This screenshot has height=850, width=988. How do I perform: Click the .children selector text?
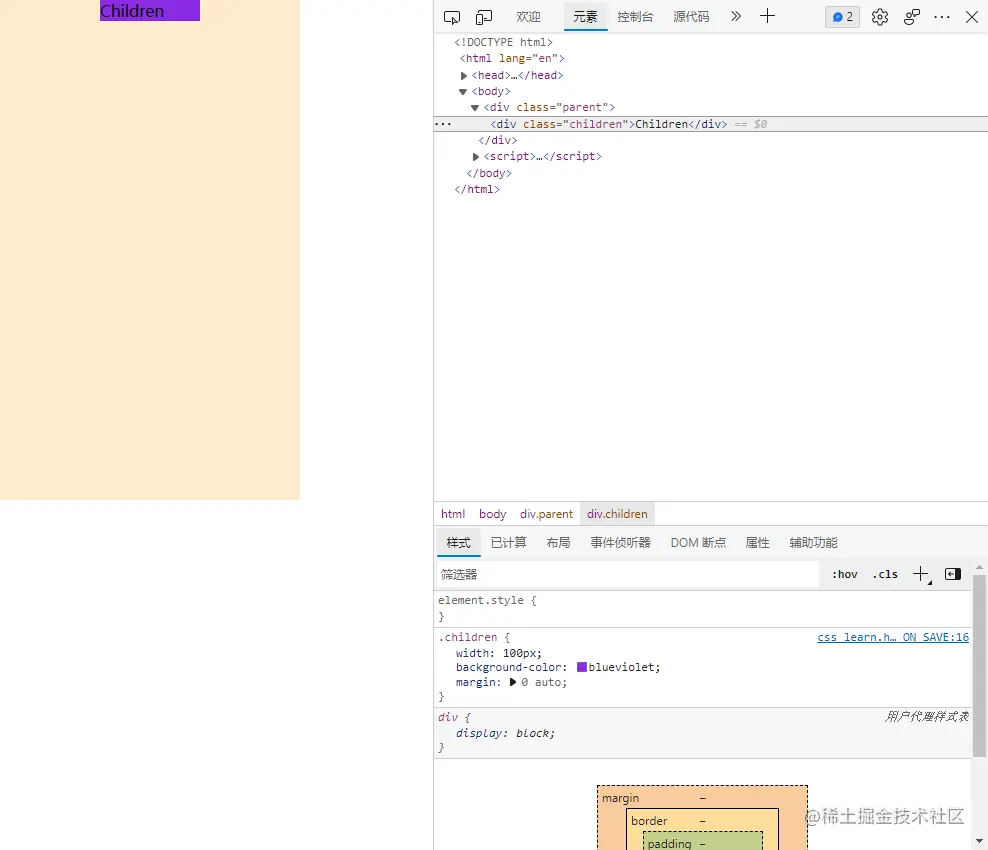[468, 638]
